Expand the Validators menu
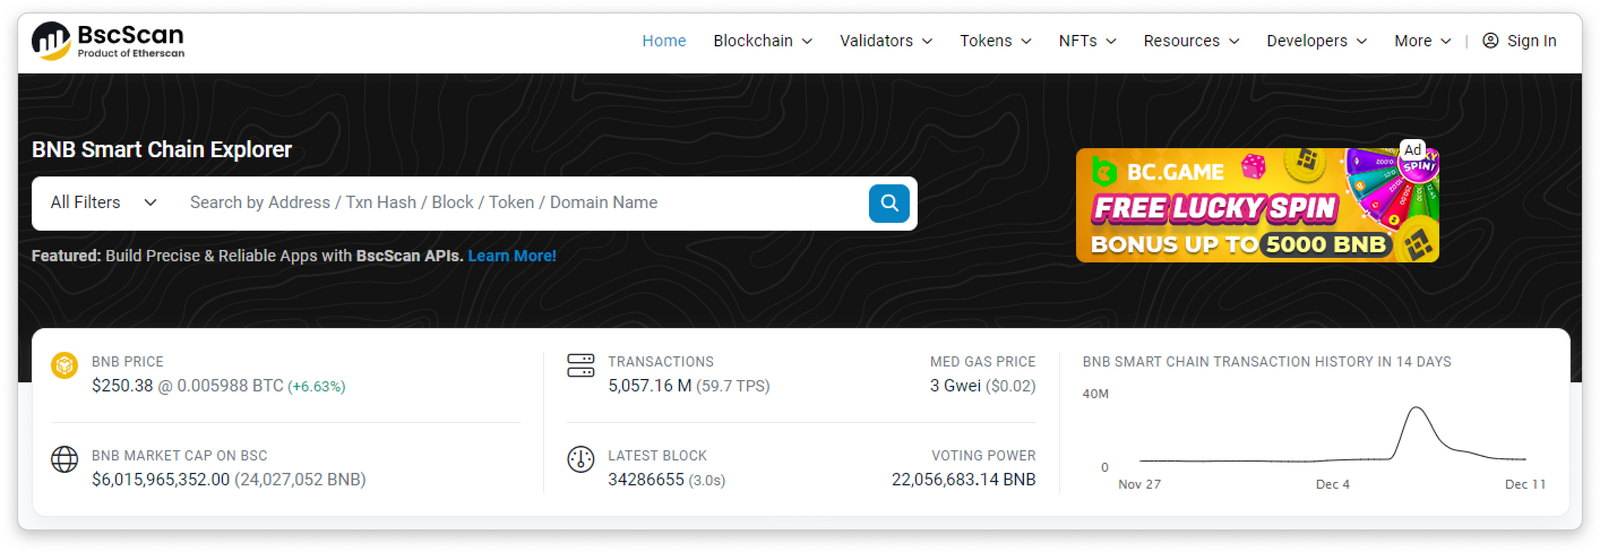 [886, 41]
